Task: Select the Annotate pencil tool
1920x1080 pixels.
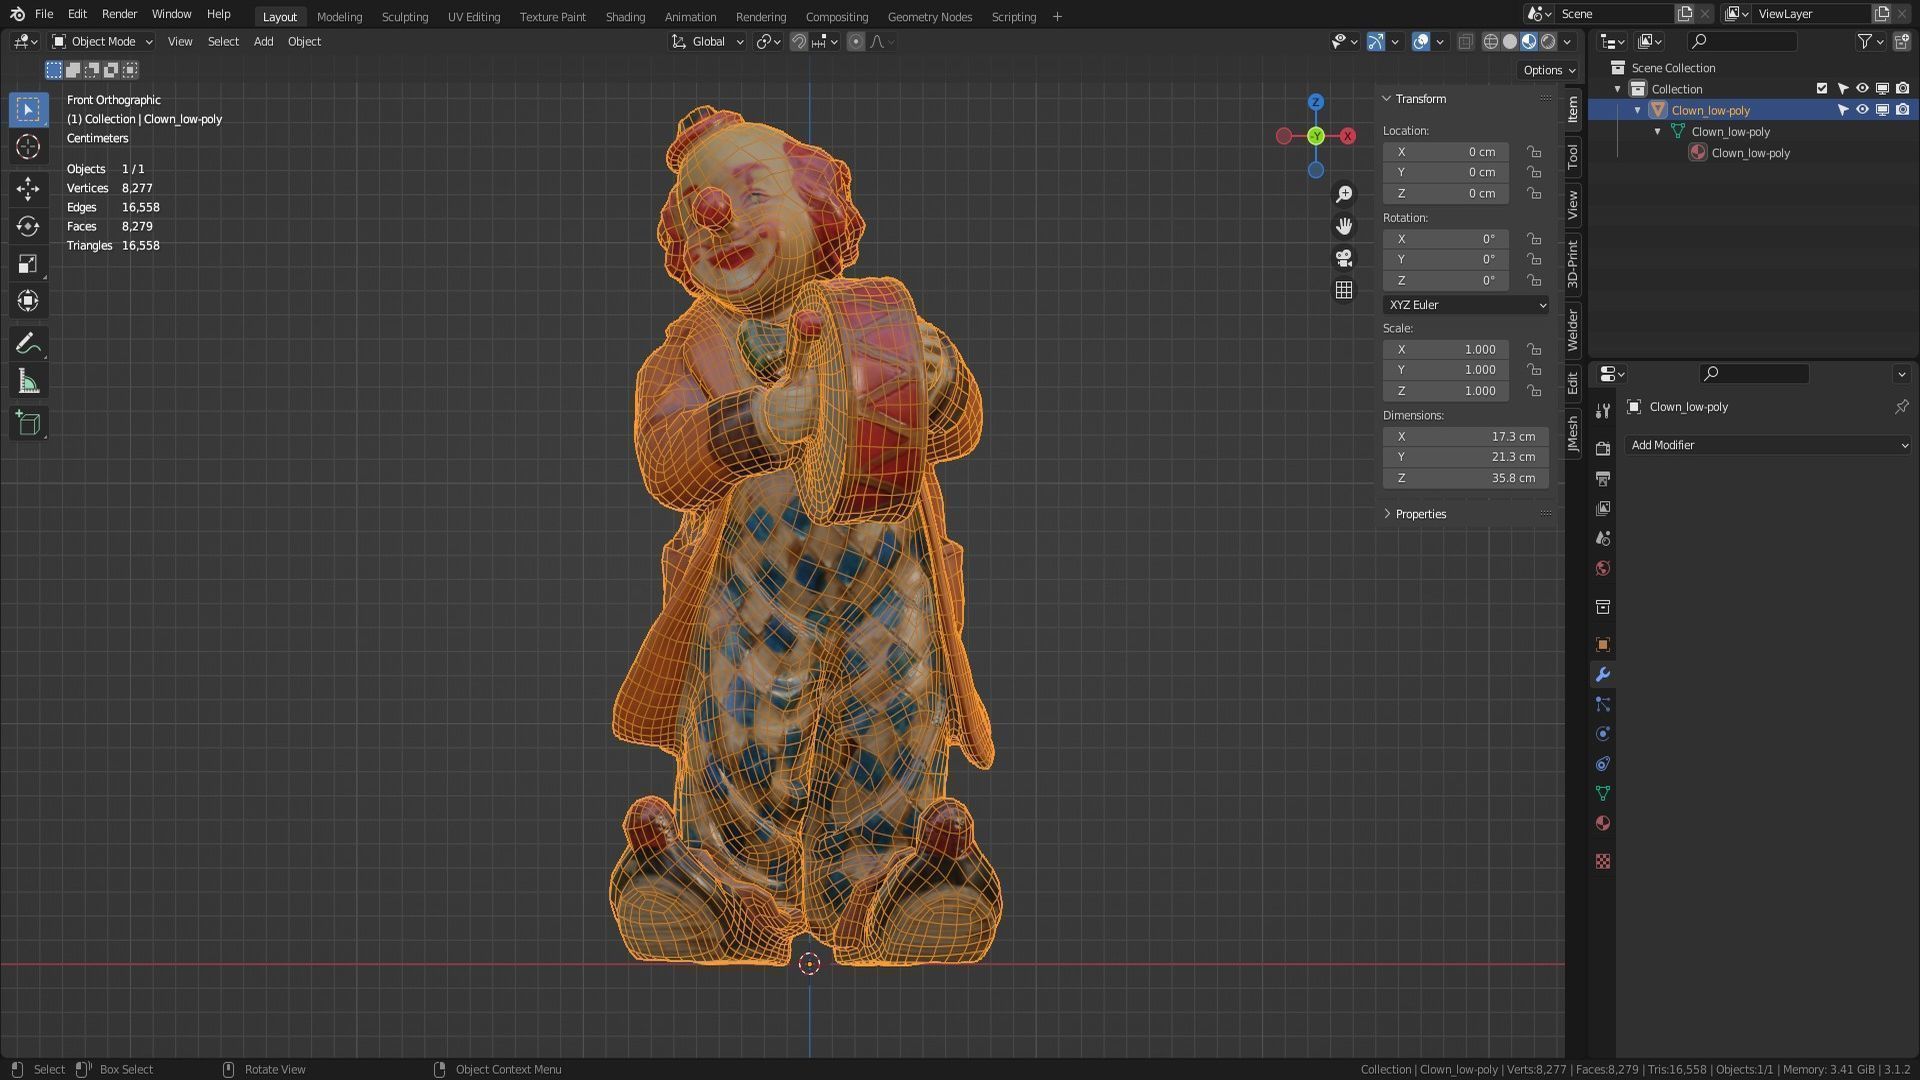Action: pos(28,344)
